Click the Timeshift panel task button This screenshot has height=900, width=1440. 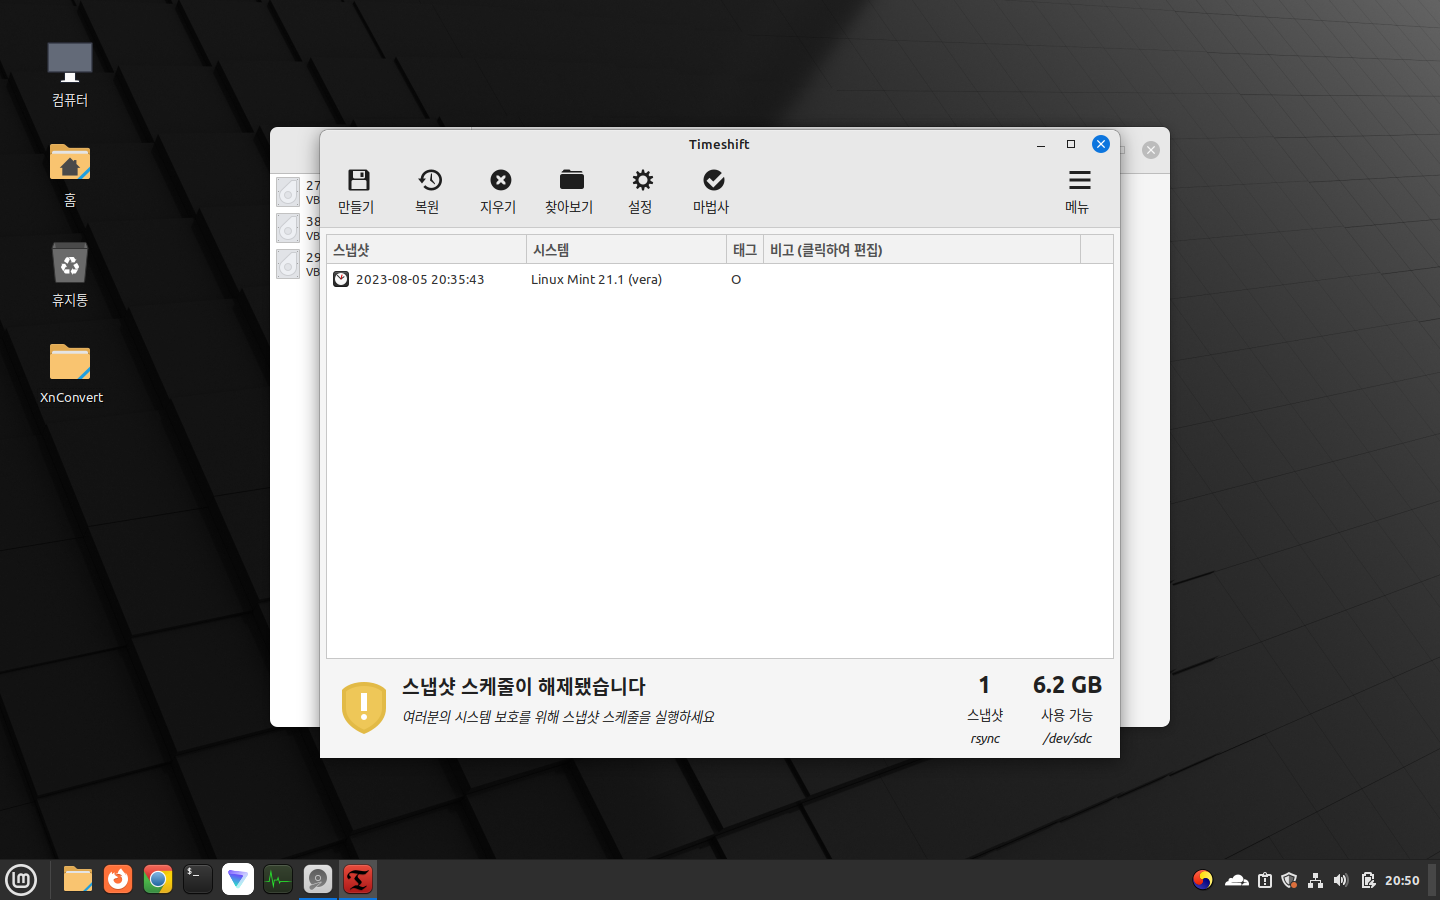coord(358,880)
